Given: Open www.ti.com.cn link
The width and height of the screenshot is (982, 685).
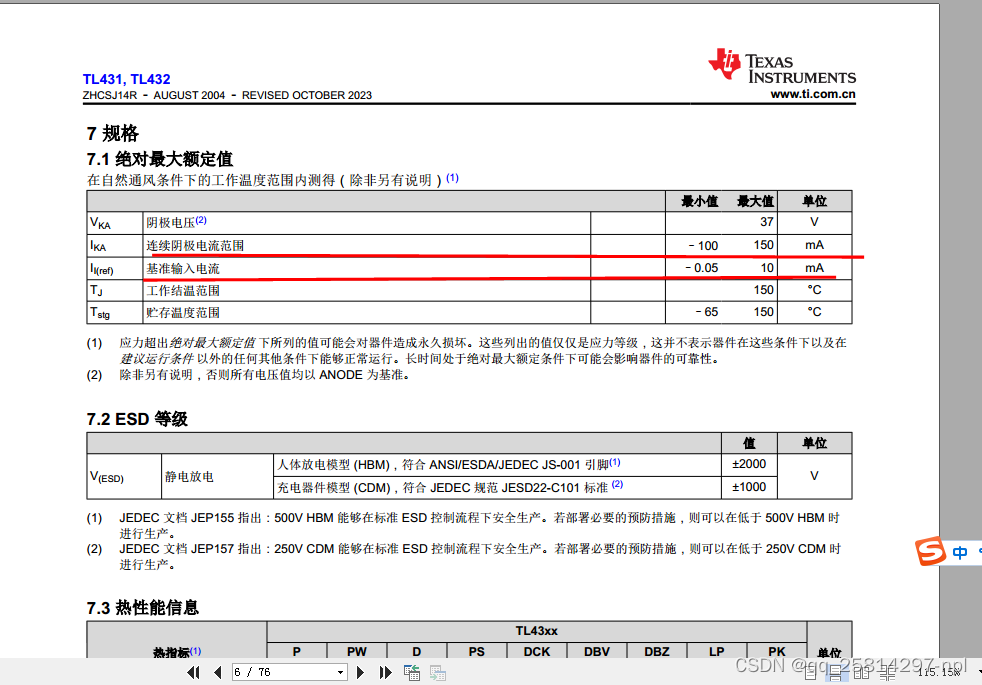Looking at the screenshot, I should point(813,94).
